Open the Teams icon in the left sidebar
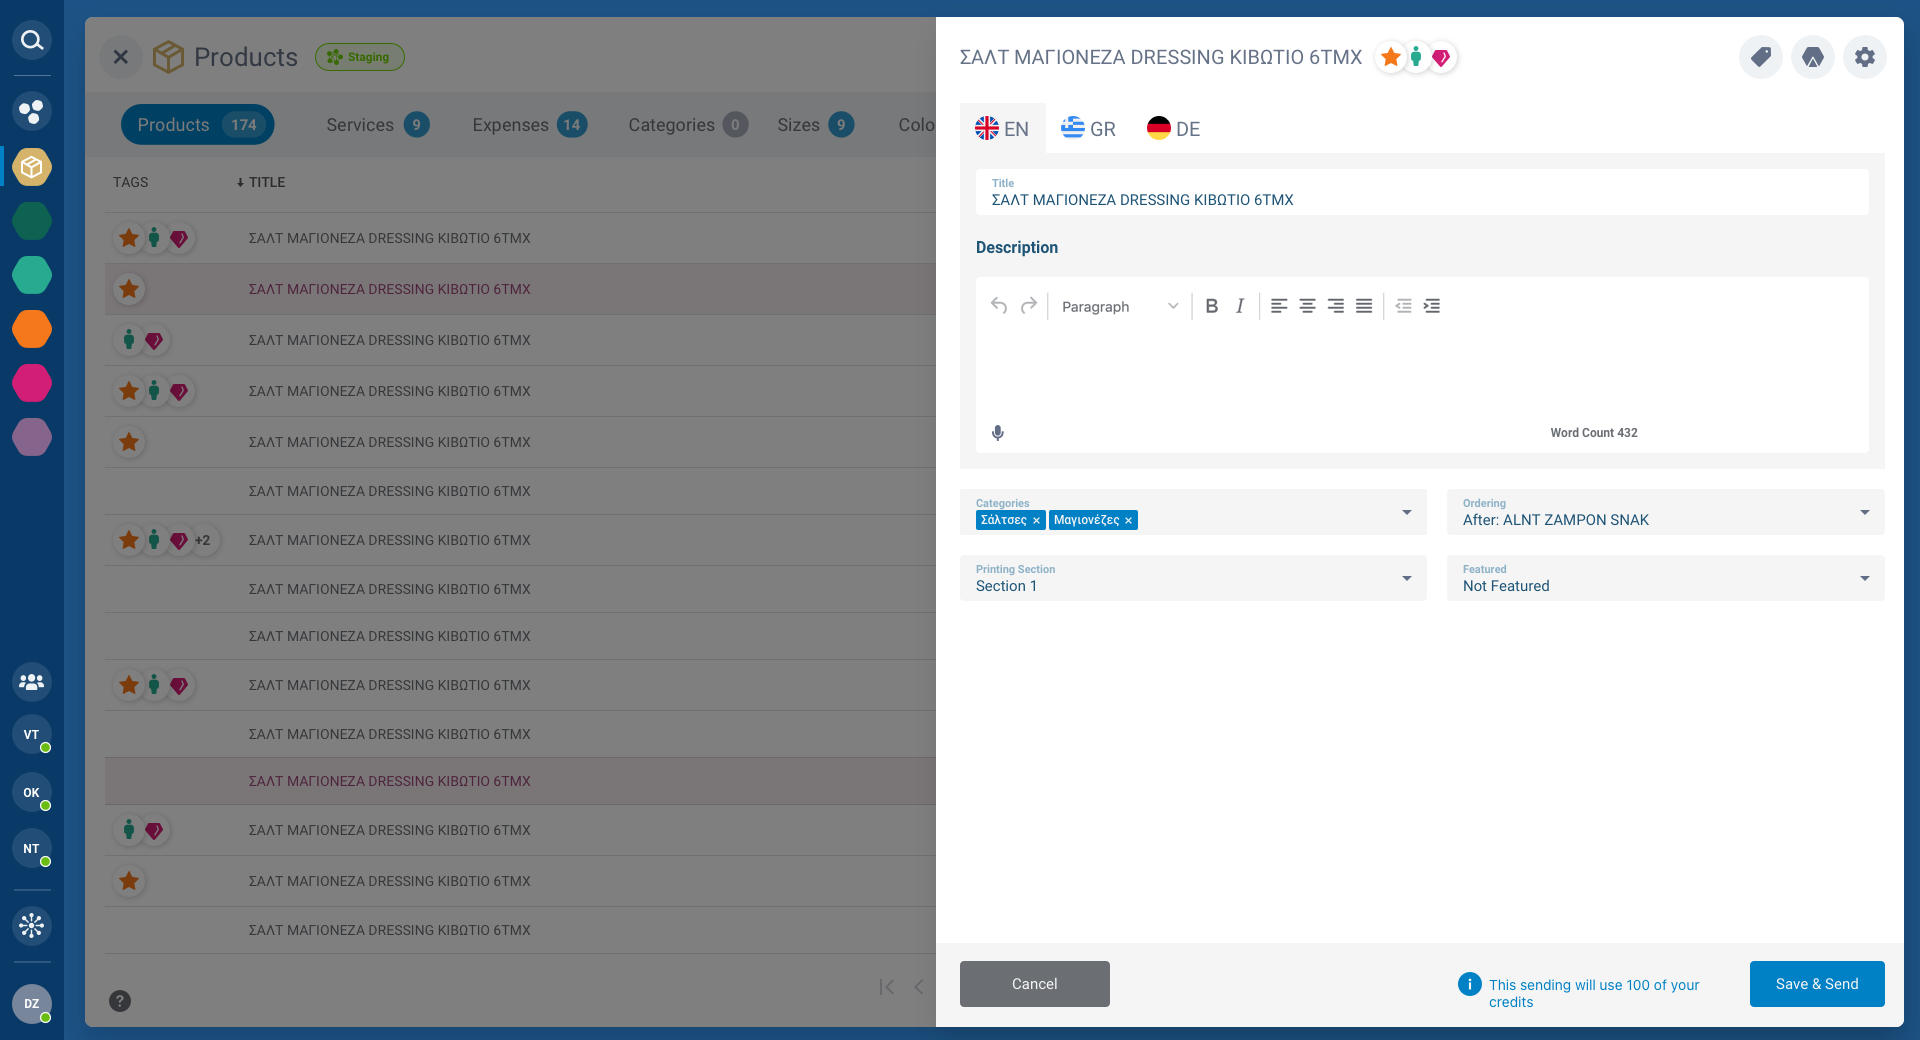This screenshot has height=1040, width=1920. coord(32,682)
